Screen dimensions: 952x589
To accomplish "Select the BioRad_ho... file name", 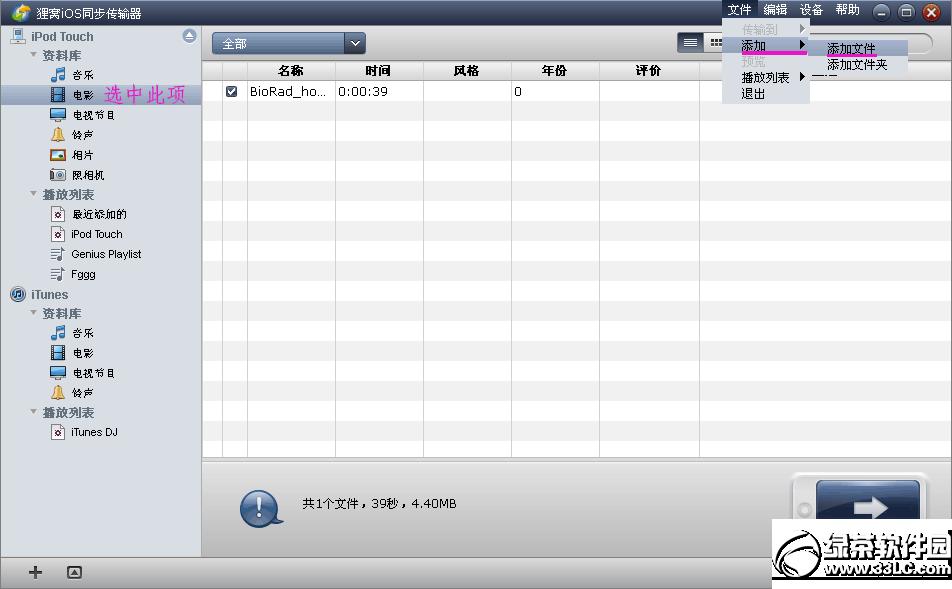I will pyautogui.click(x=288, y=92).
